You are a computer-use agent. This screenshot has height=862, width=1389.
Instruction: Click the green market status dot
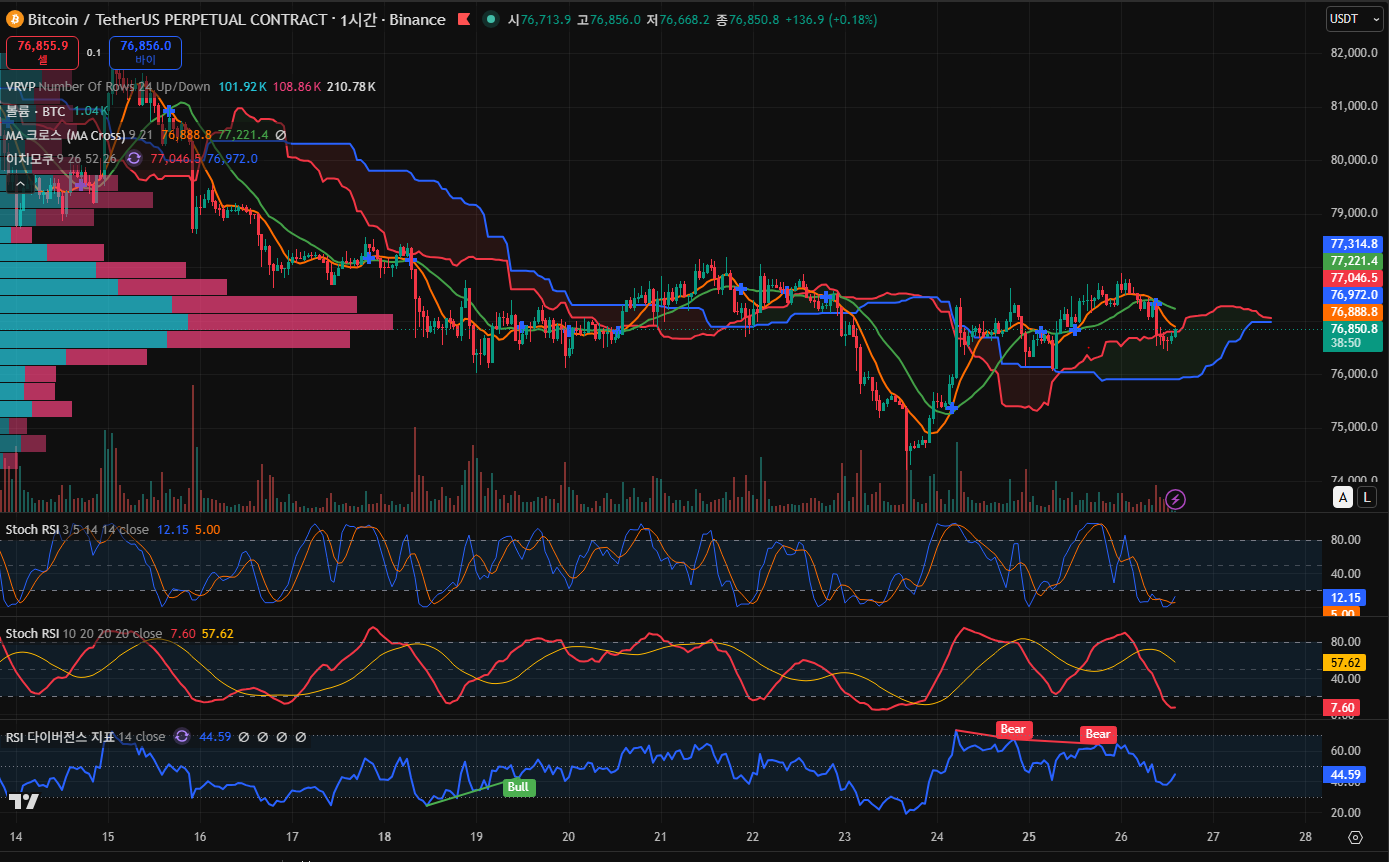click(491, 19)
